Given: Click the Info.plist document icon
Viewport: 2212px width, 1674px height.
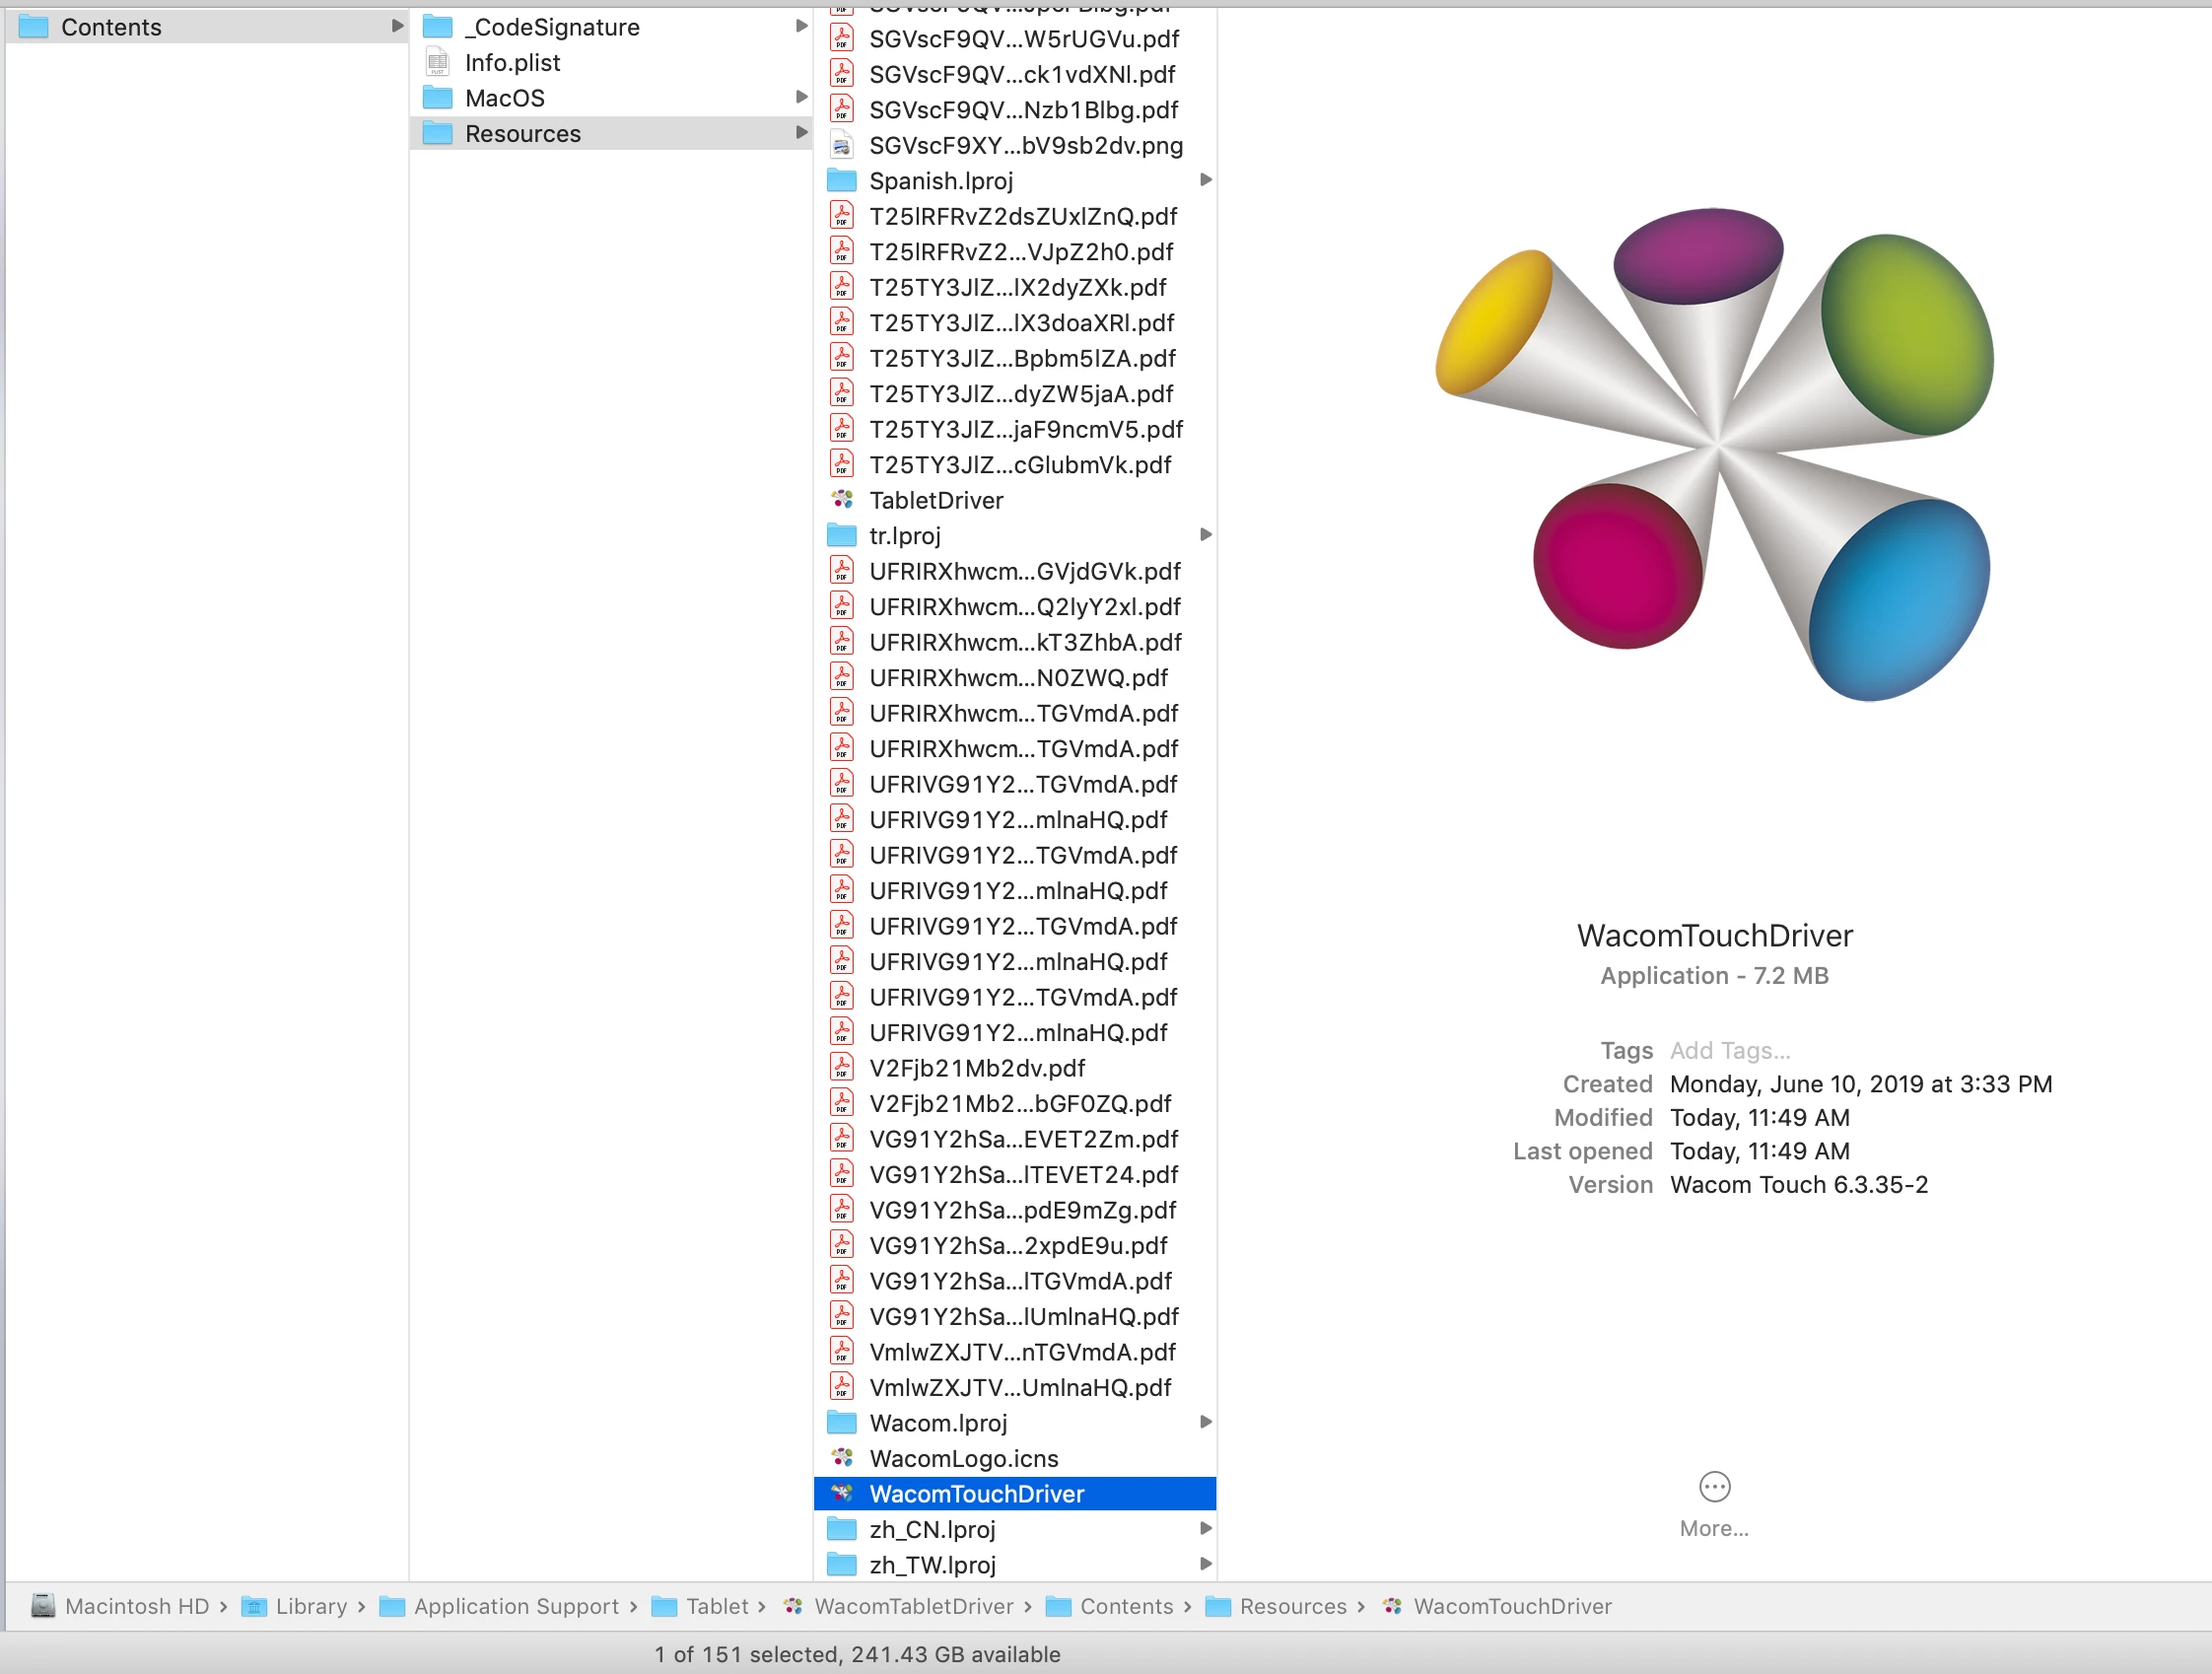Looking at the screenshot, I should (x=437, y=62).
